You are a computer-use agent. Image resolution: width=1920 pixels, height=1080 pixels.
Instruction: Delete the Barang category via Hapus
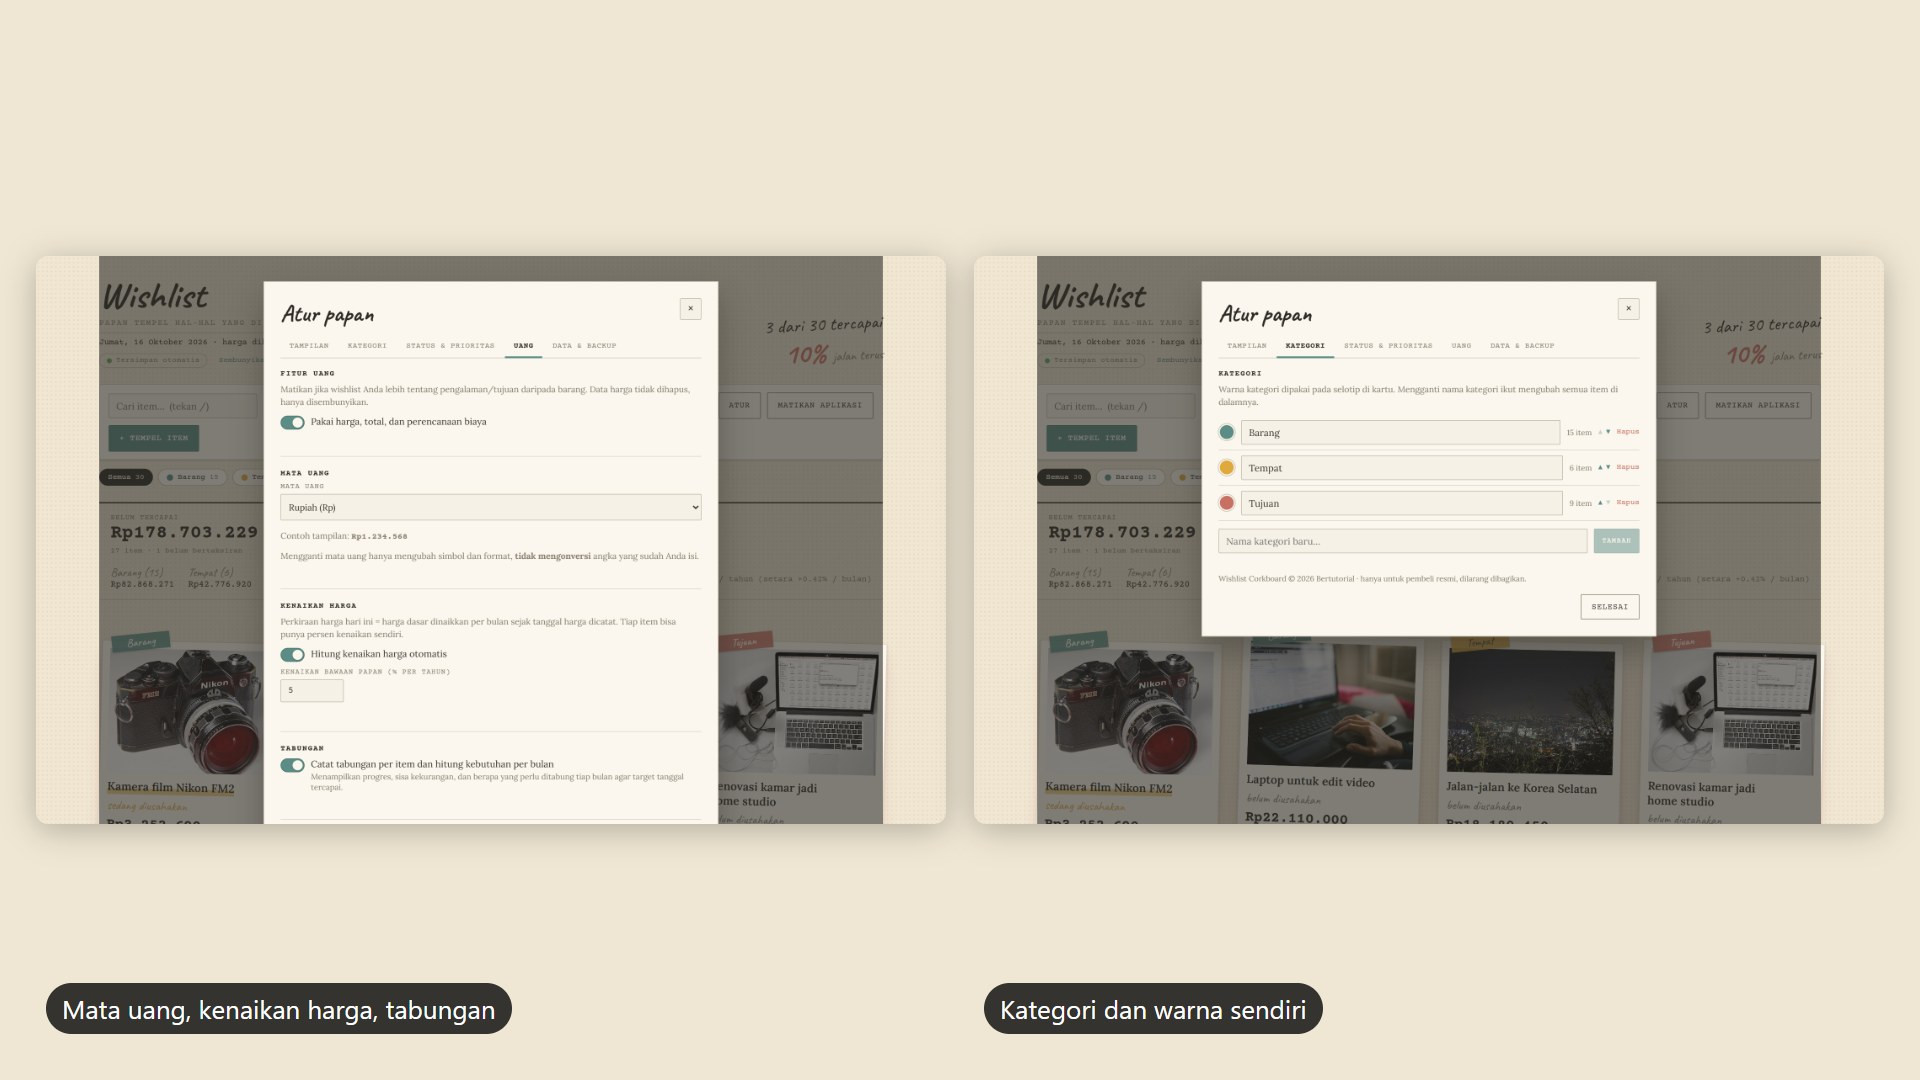1628,432
